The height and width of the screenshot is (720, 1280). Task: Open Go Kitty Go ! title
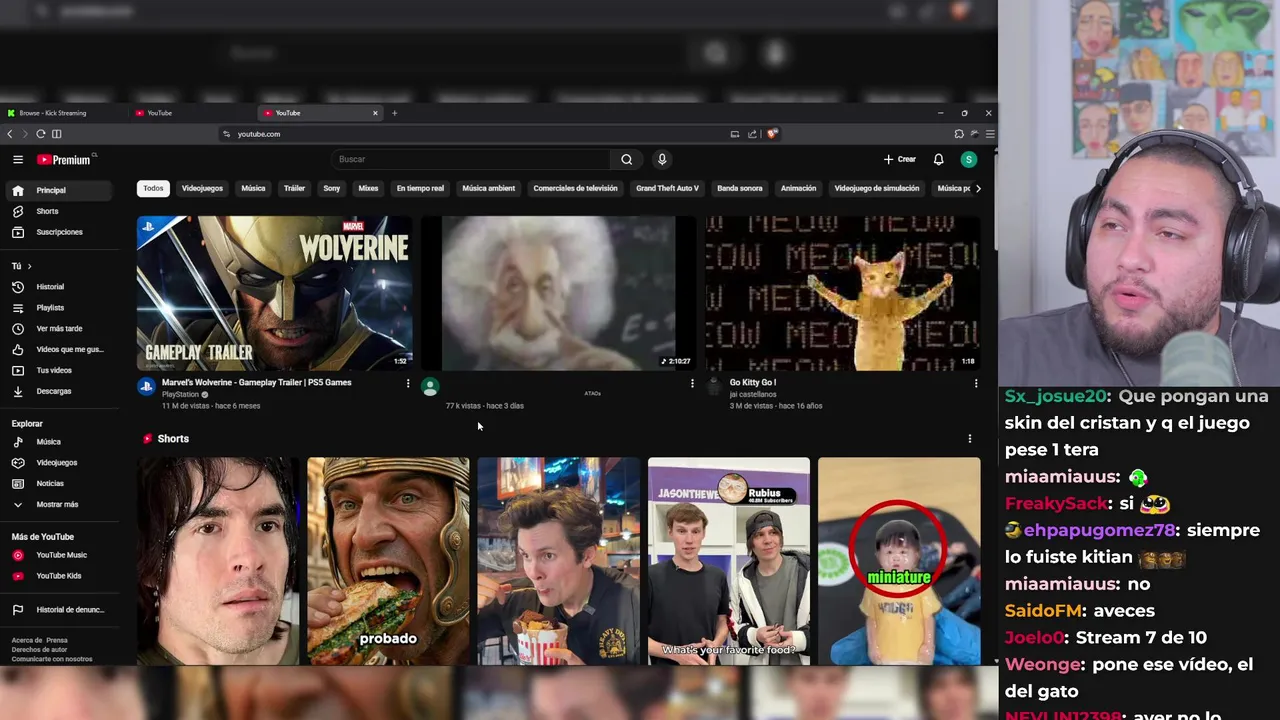point(753,382)
